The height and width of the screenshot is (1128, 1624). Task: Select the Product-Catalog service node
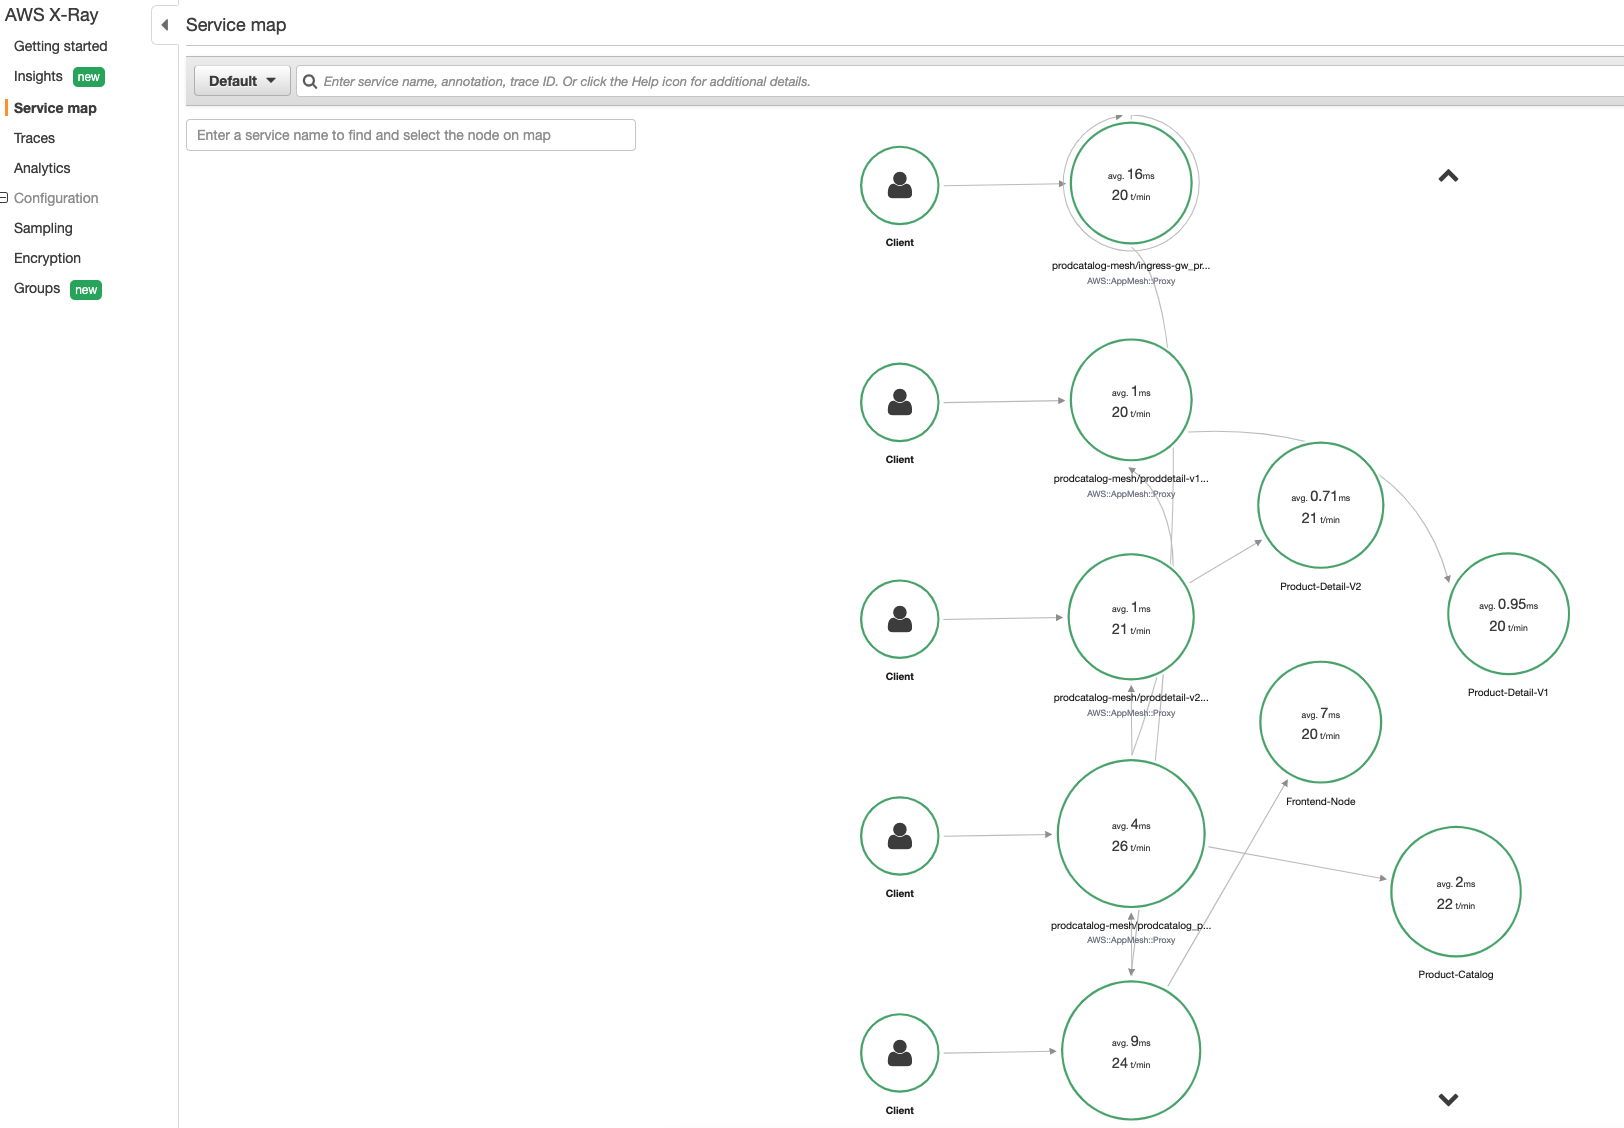click(1456, 892)
